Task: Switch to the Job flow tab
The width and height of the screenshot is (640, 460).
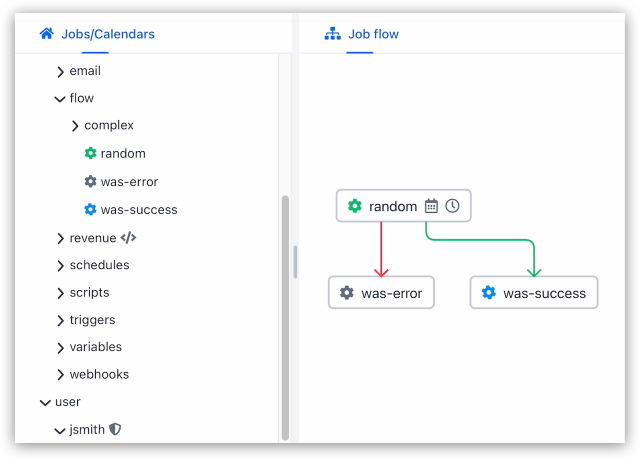Action: tap(362, 34)
